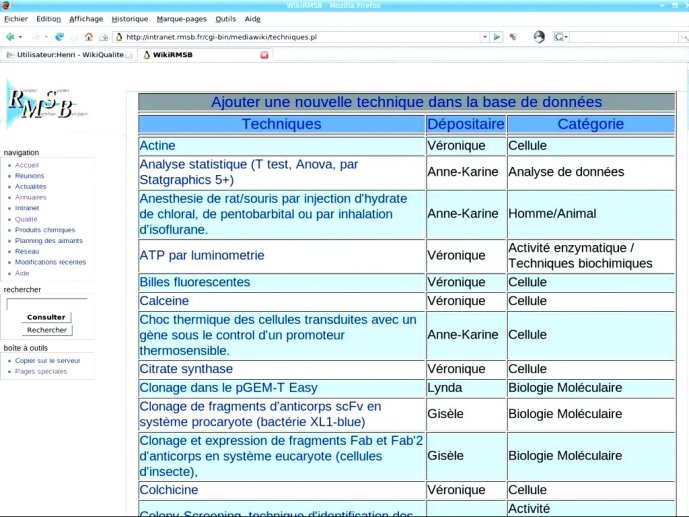Sort by the Dépositaire column header
This screenshot has height=517, width=689.
point(466,124)
